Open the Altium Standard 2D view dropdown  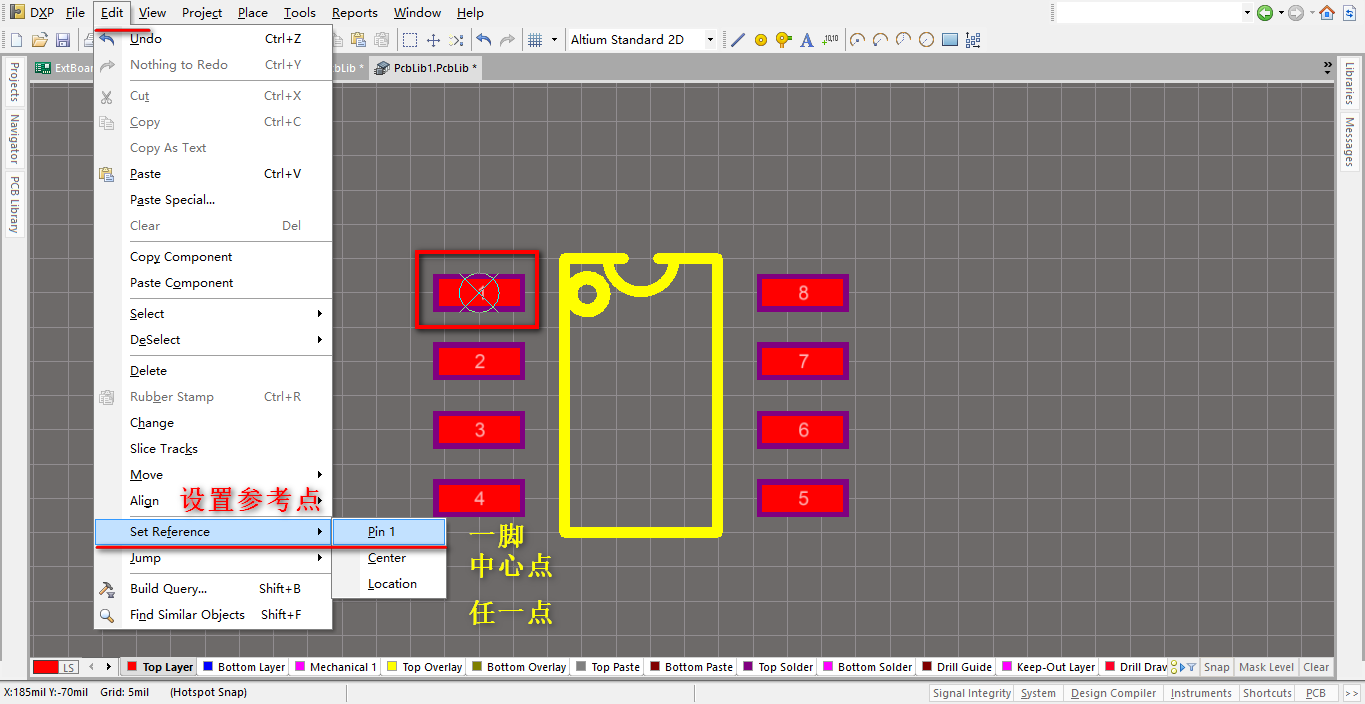(710, 40)
